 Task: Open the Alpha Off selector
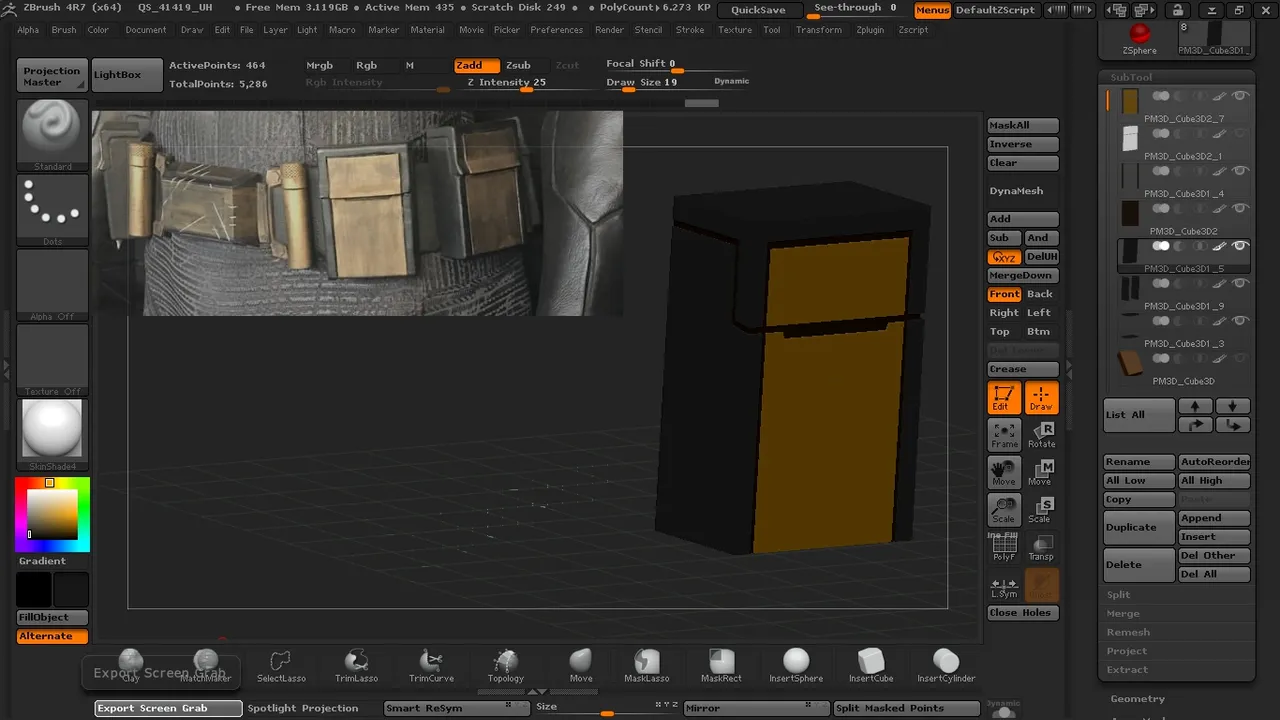53,285
